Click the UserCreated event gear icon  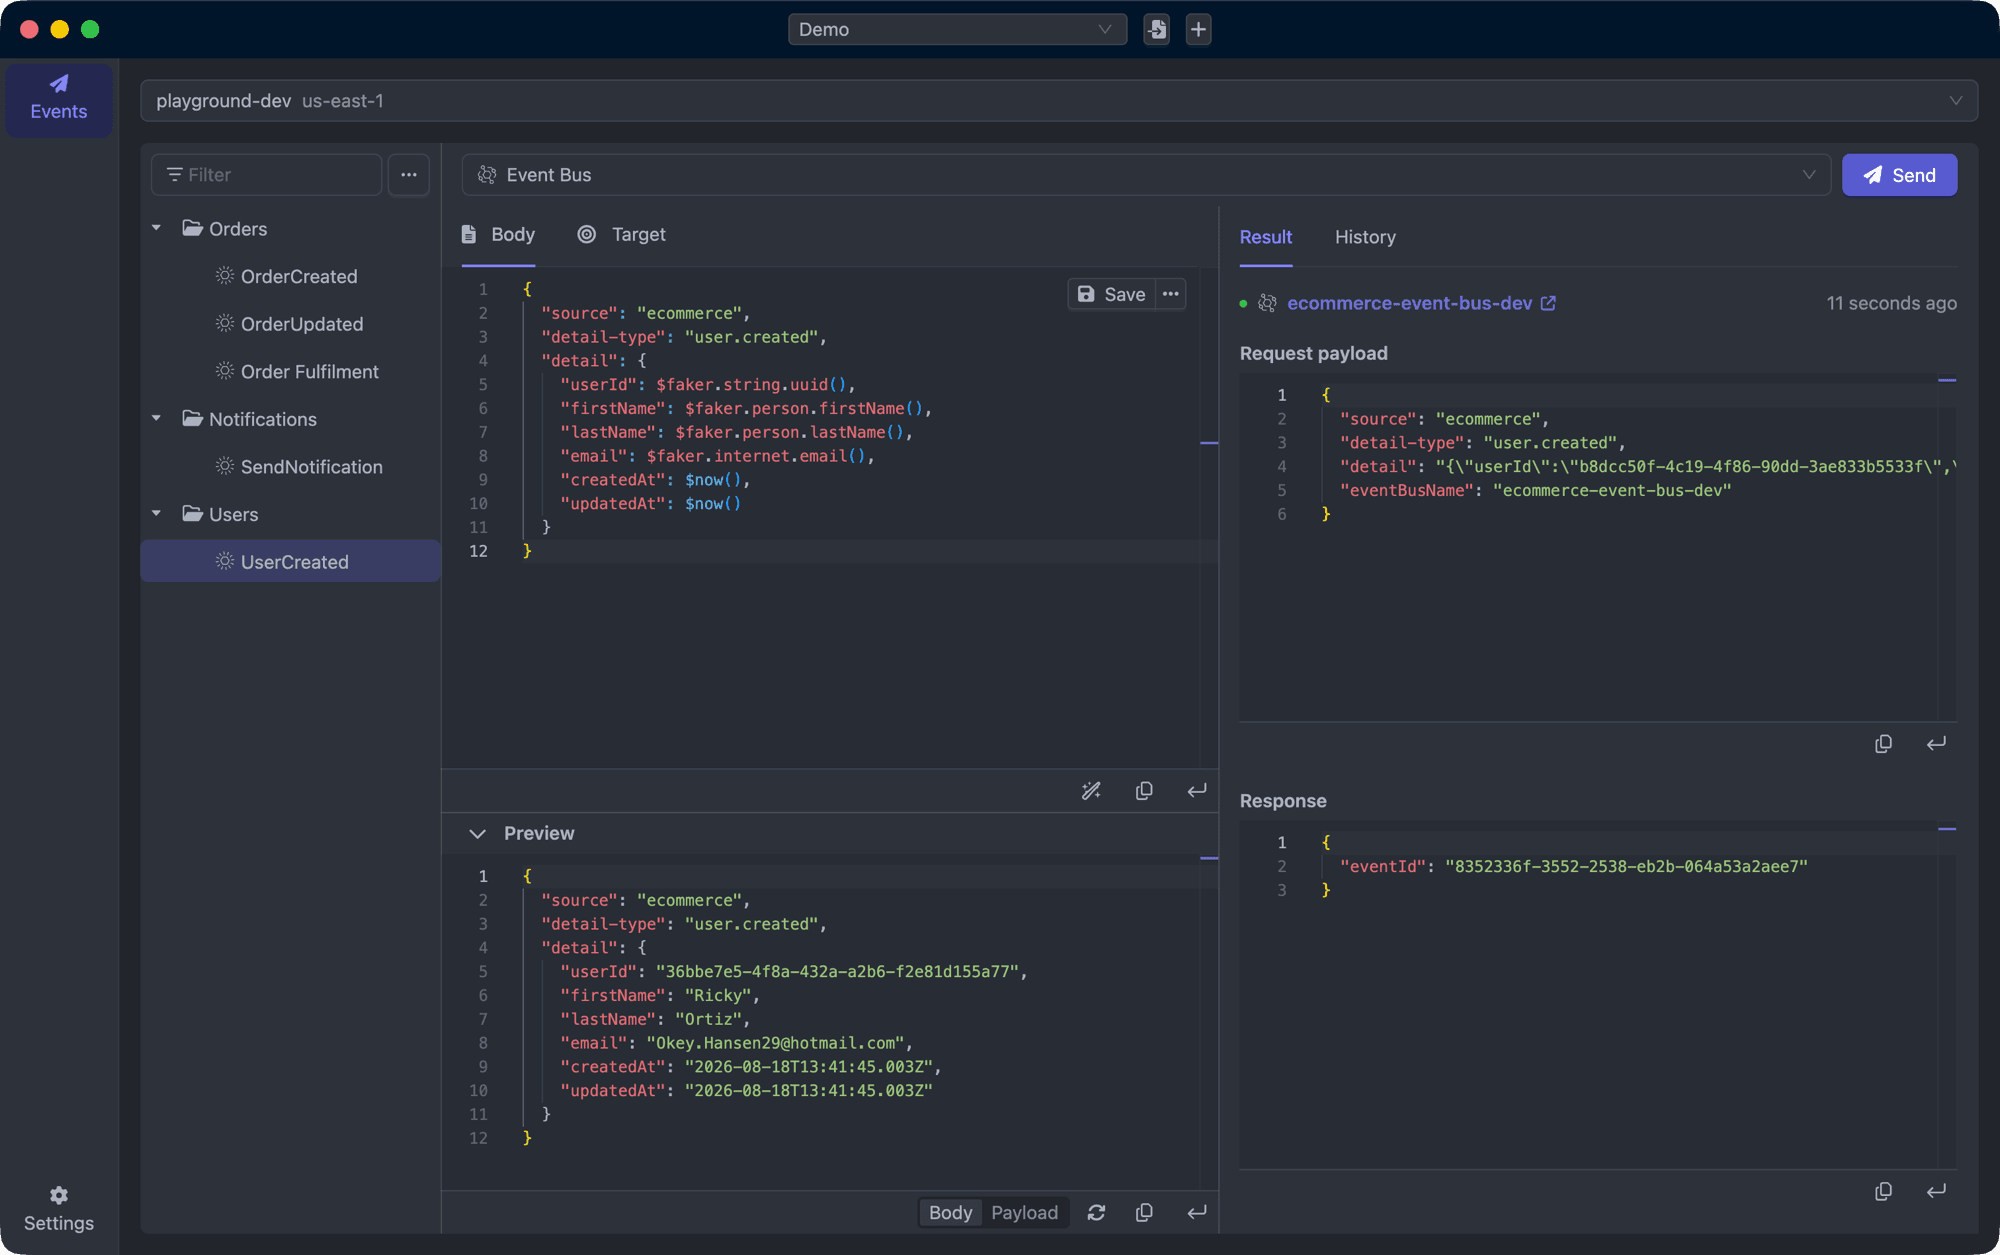(x=225, y=561)
